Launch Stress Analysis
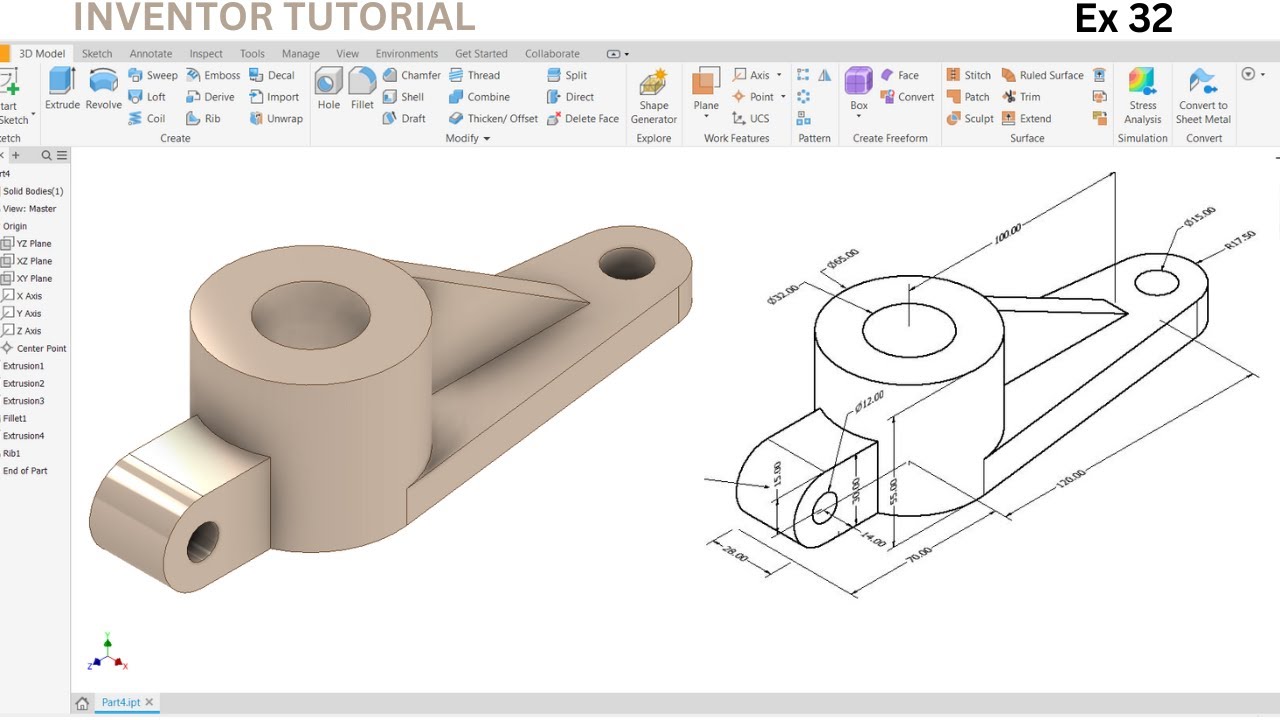The width and height of the screenshot is (1280, 720). (1142, 96)
